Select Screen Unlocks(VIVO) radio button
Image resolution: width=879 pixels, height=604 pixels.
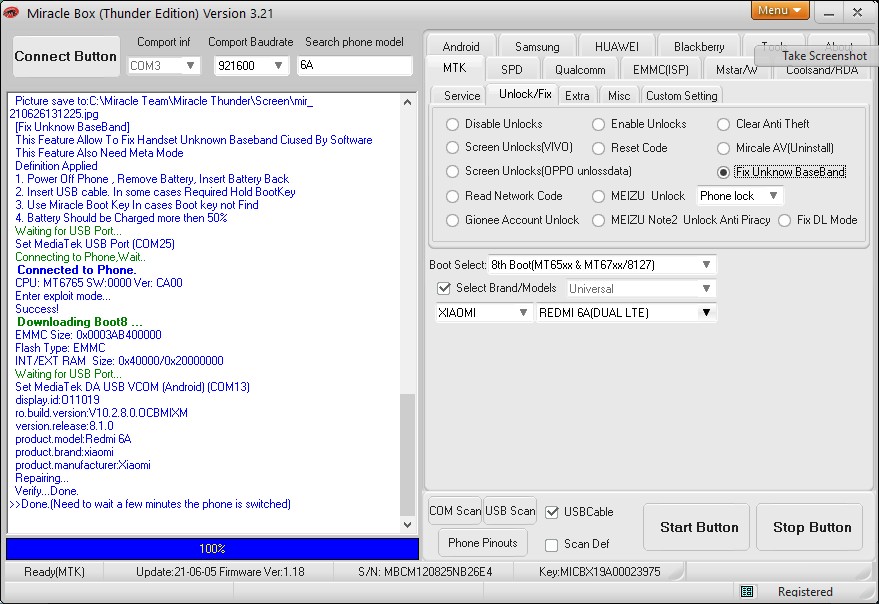point(452,147)
